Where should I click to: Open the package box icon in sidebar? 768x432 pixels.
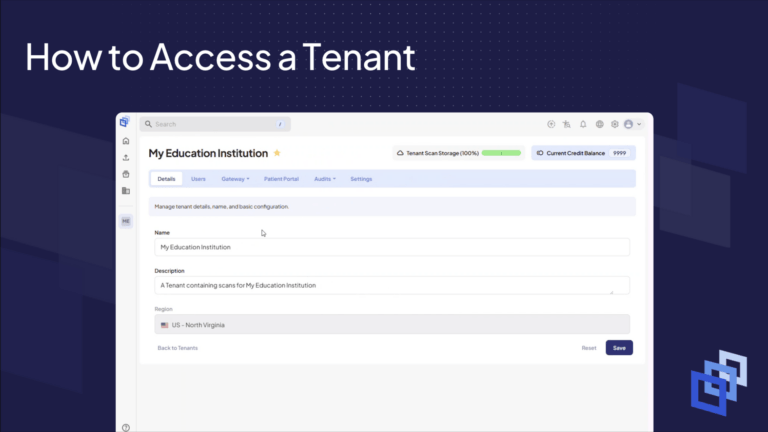tap(126, 174)
